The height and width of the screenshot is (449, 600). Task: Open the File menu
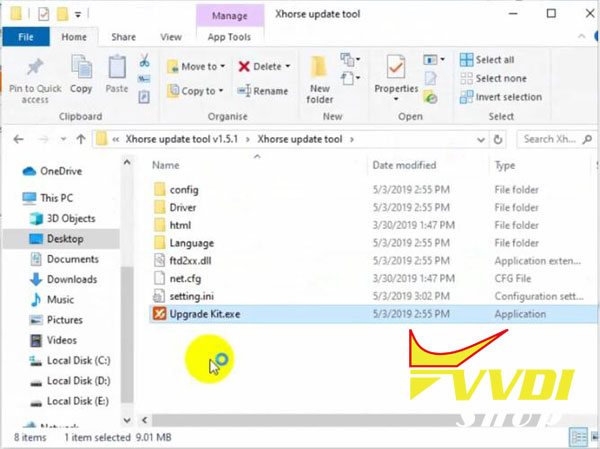pos(26,37)
